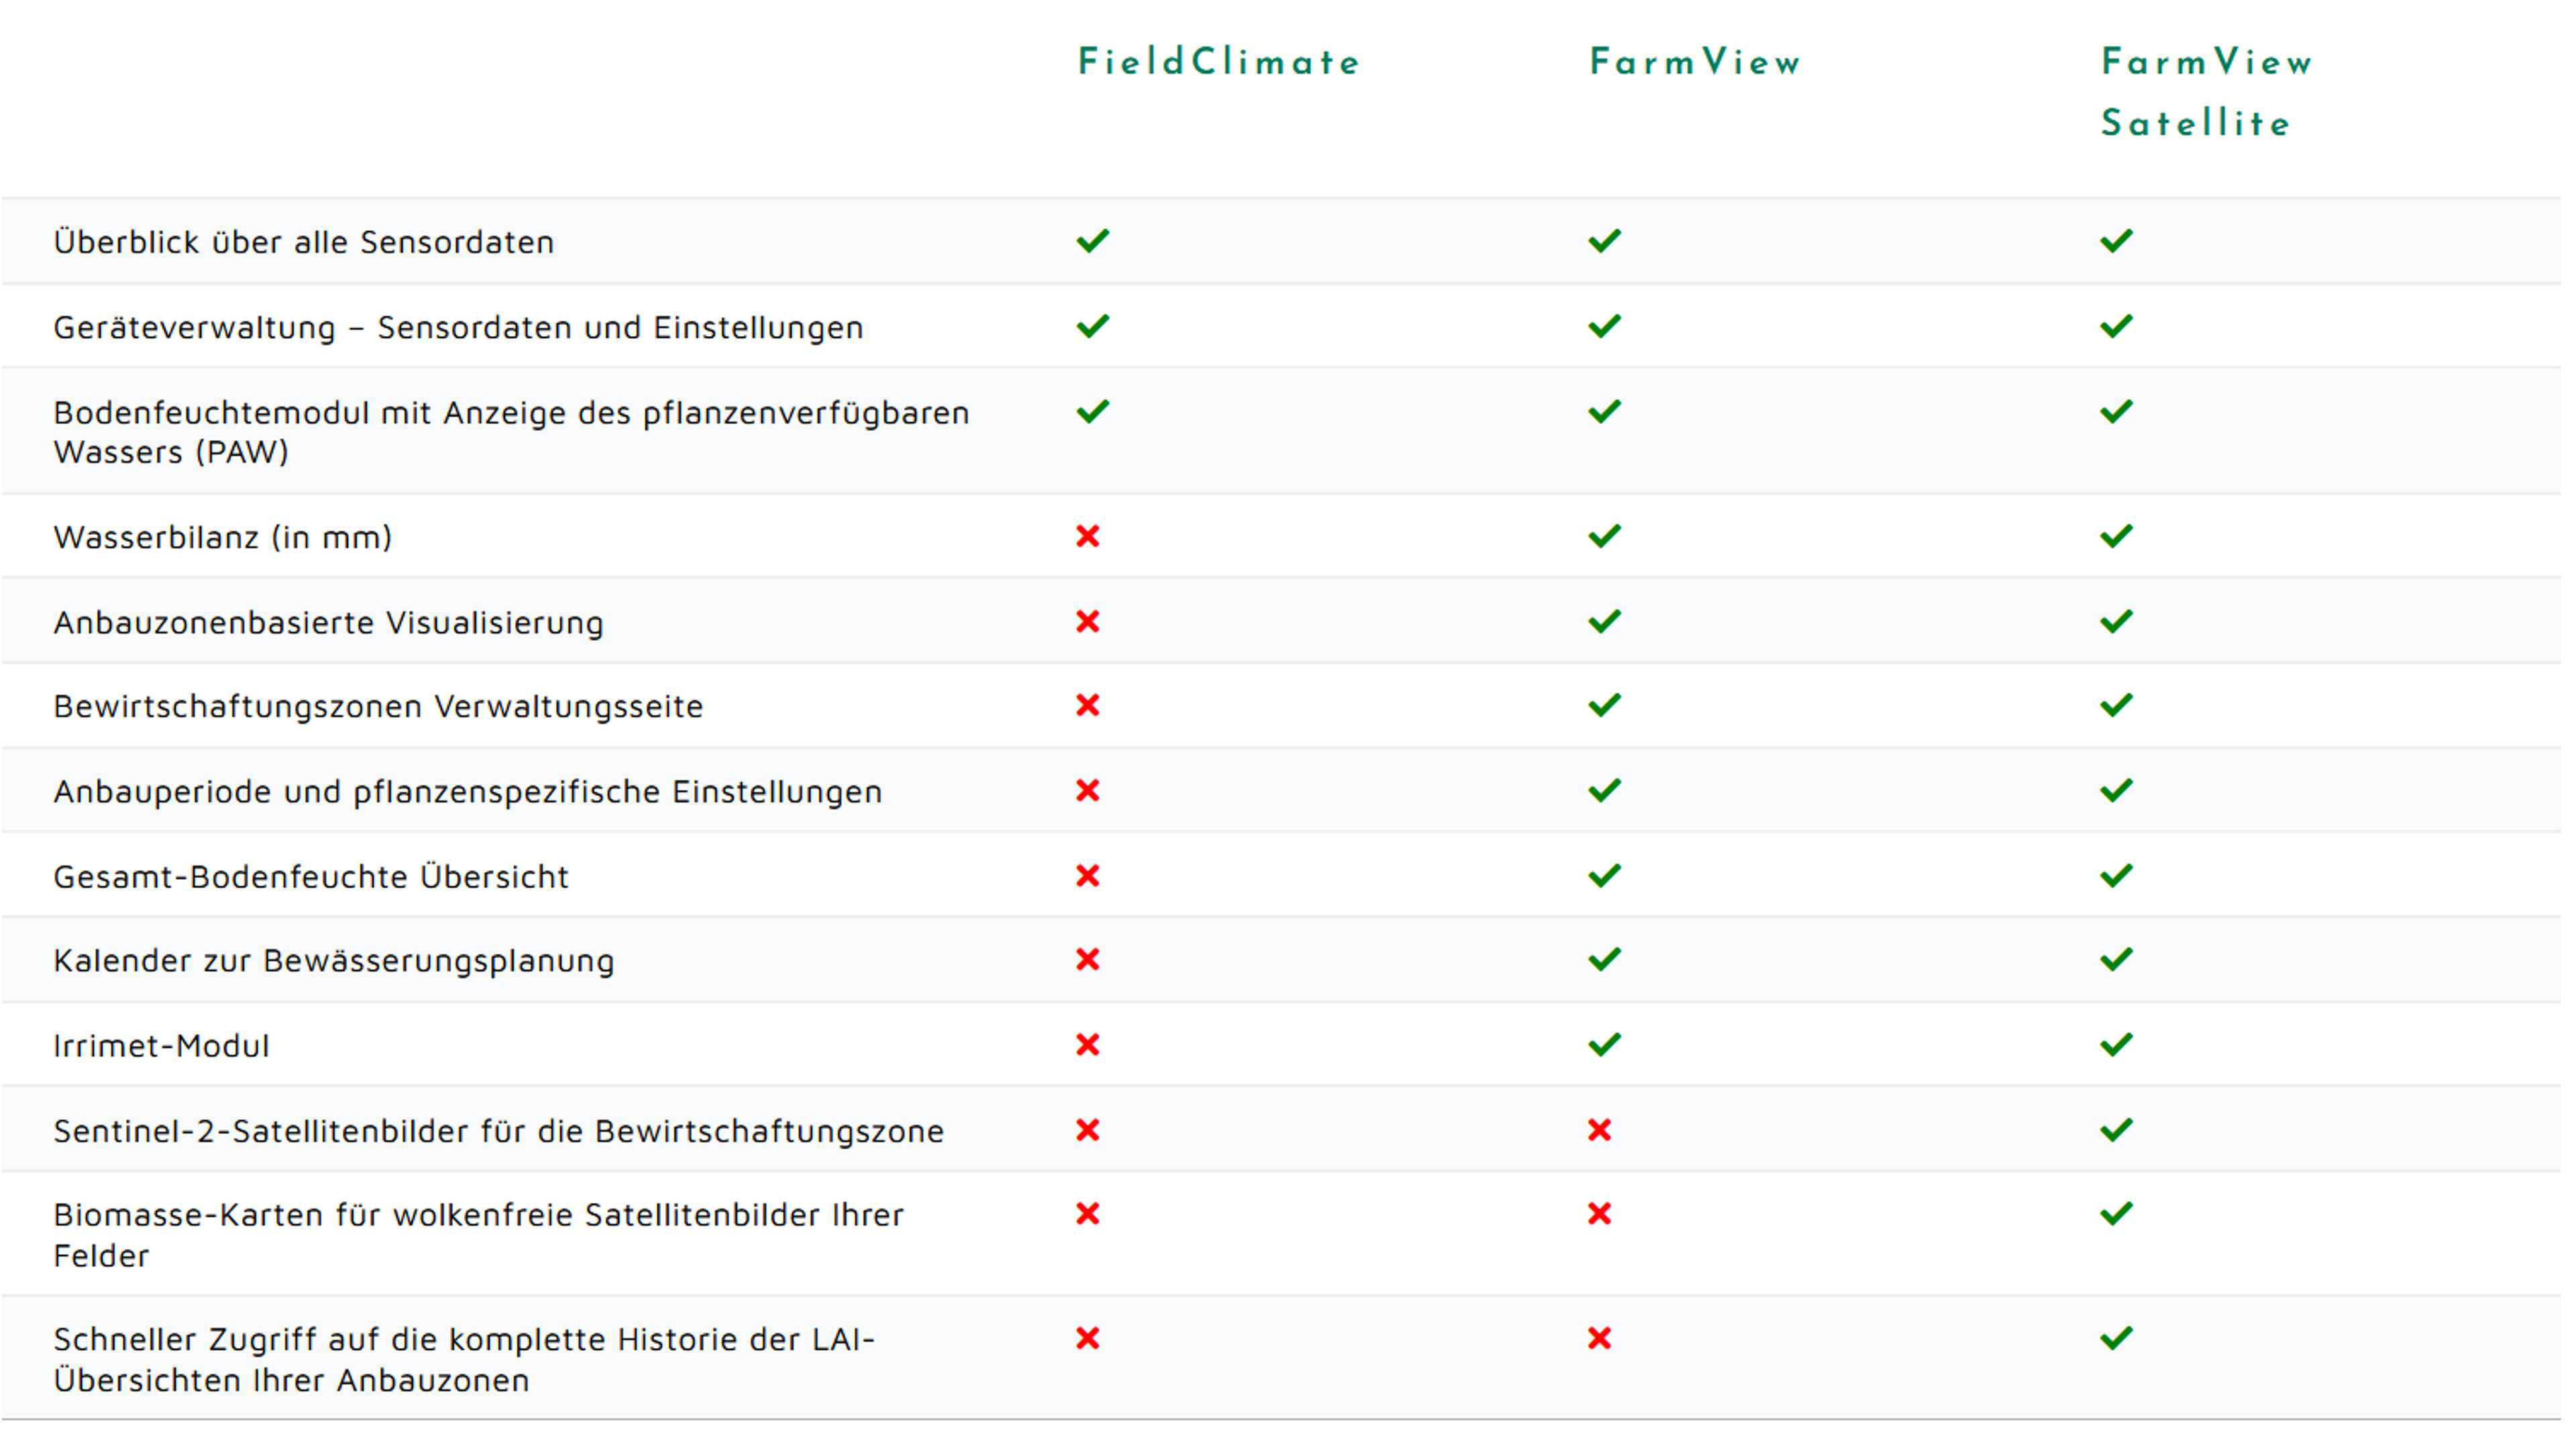Select the Wasserbilanz (in mm) row label
Screen dimensions: 2576x1430
[222, 538]
